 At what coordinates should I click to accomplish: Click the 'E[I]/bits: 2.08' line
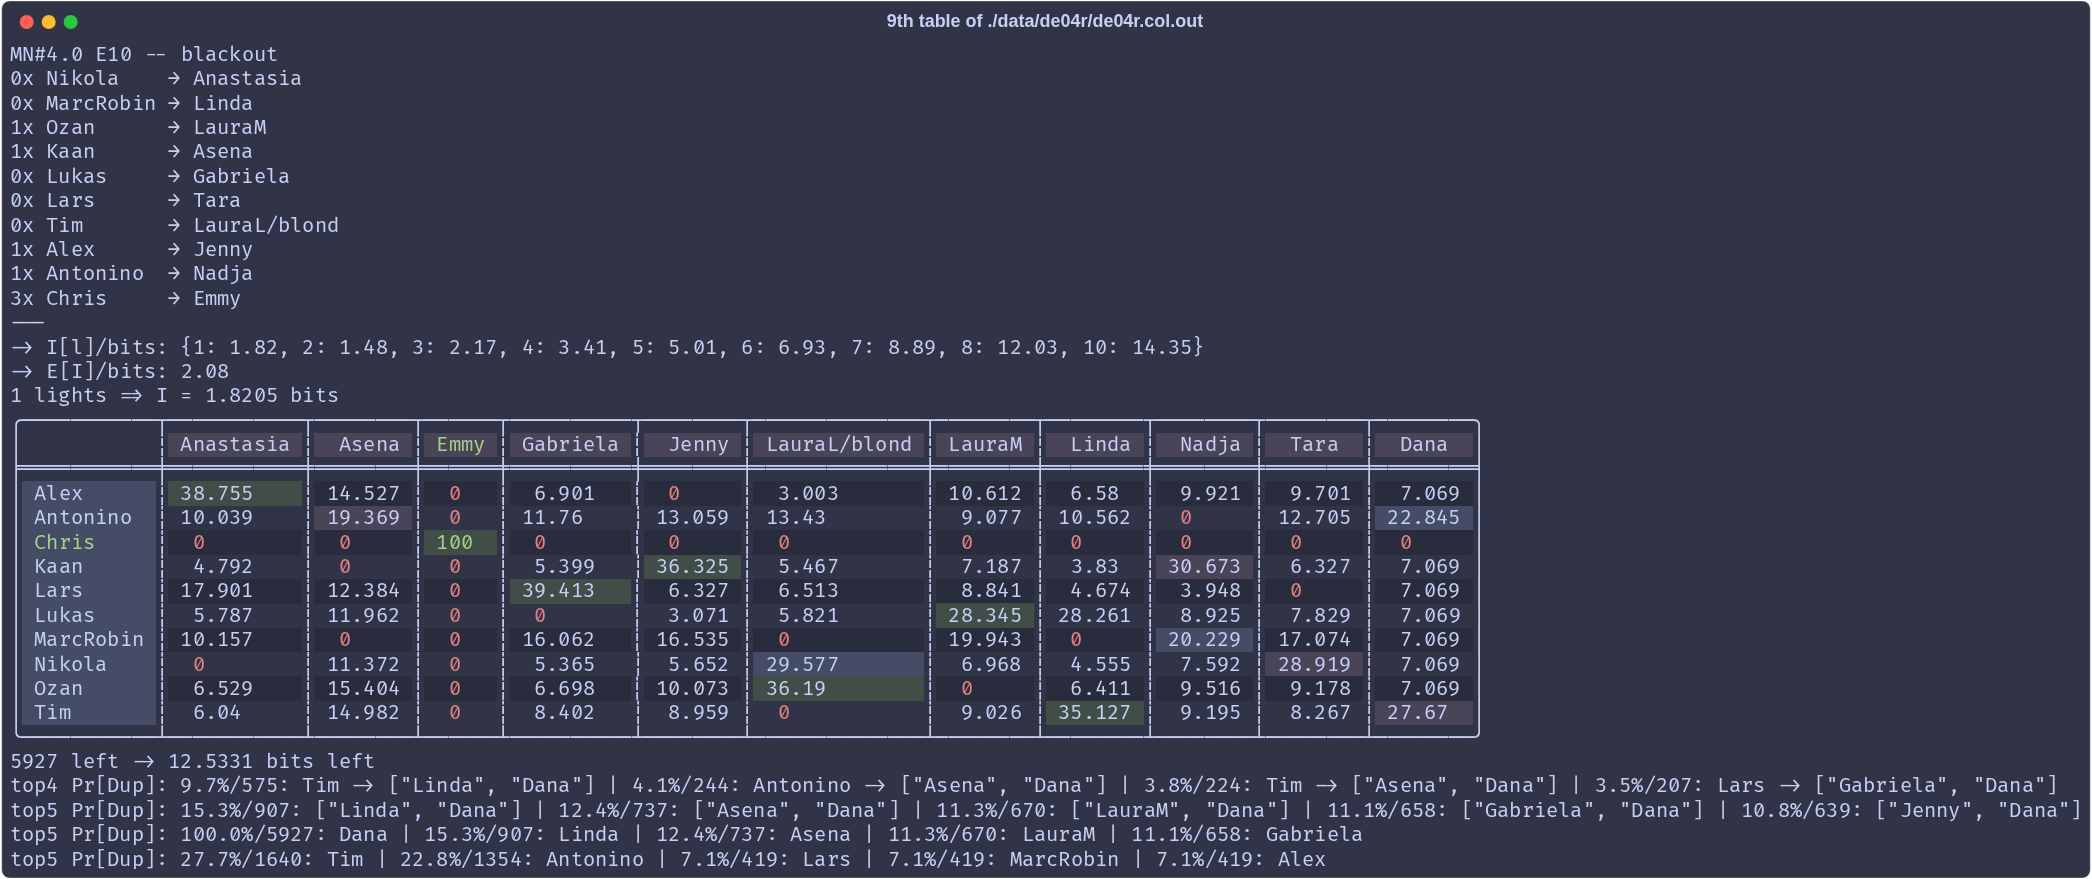[120, 371]
